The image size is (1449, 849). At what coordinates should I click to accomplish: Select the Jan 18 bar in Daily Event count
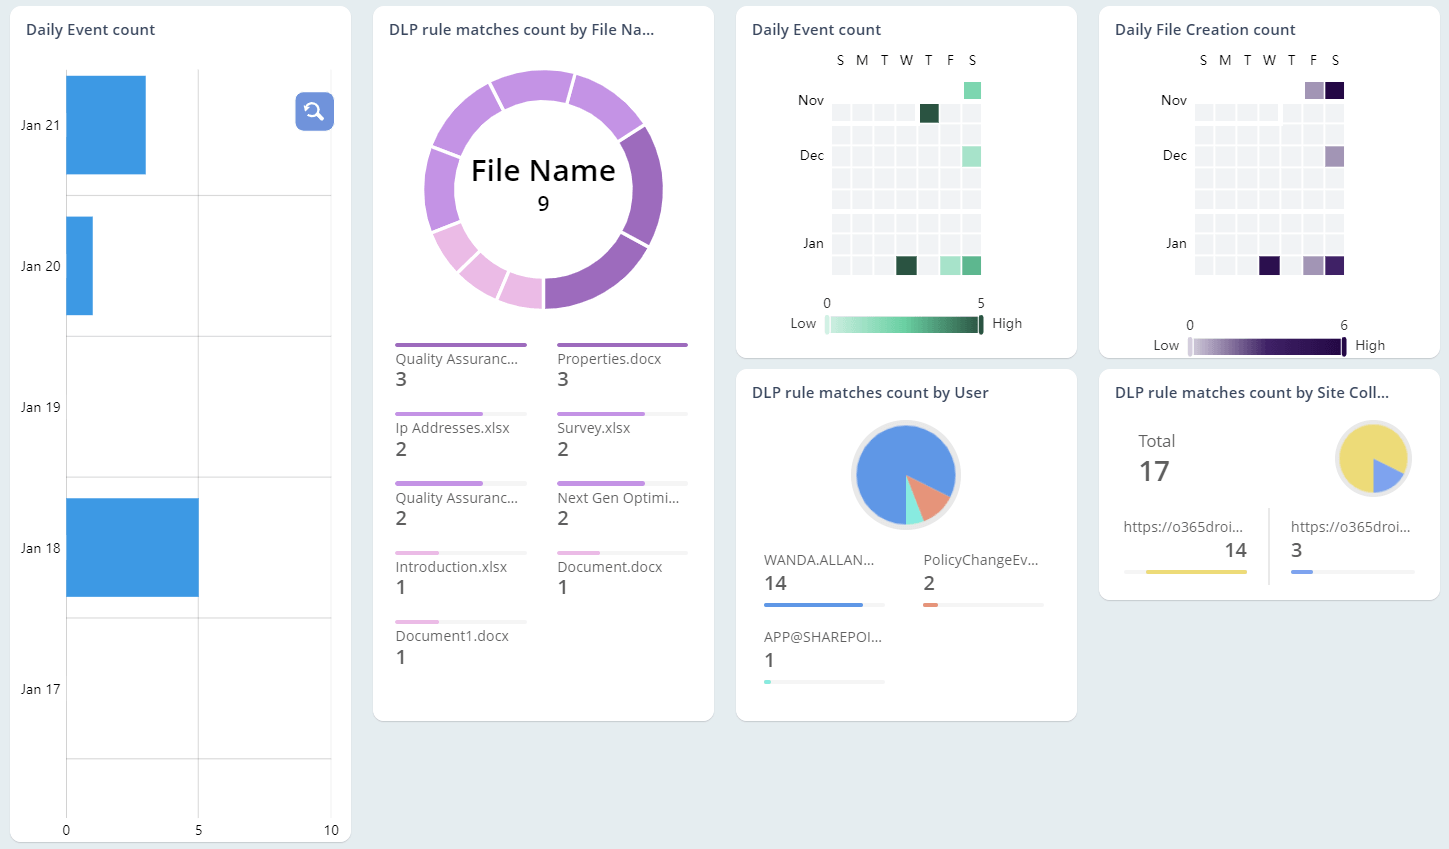coord(130,547)
